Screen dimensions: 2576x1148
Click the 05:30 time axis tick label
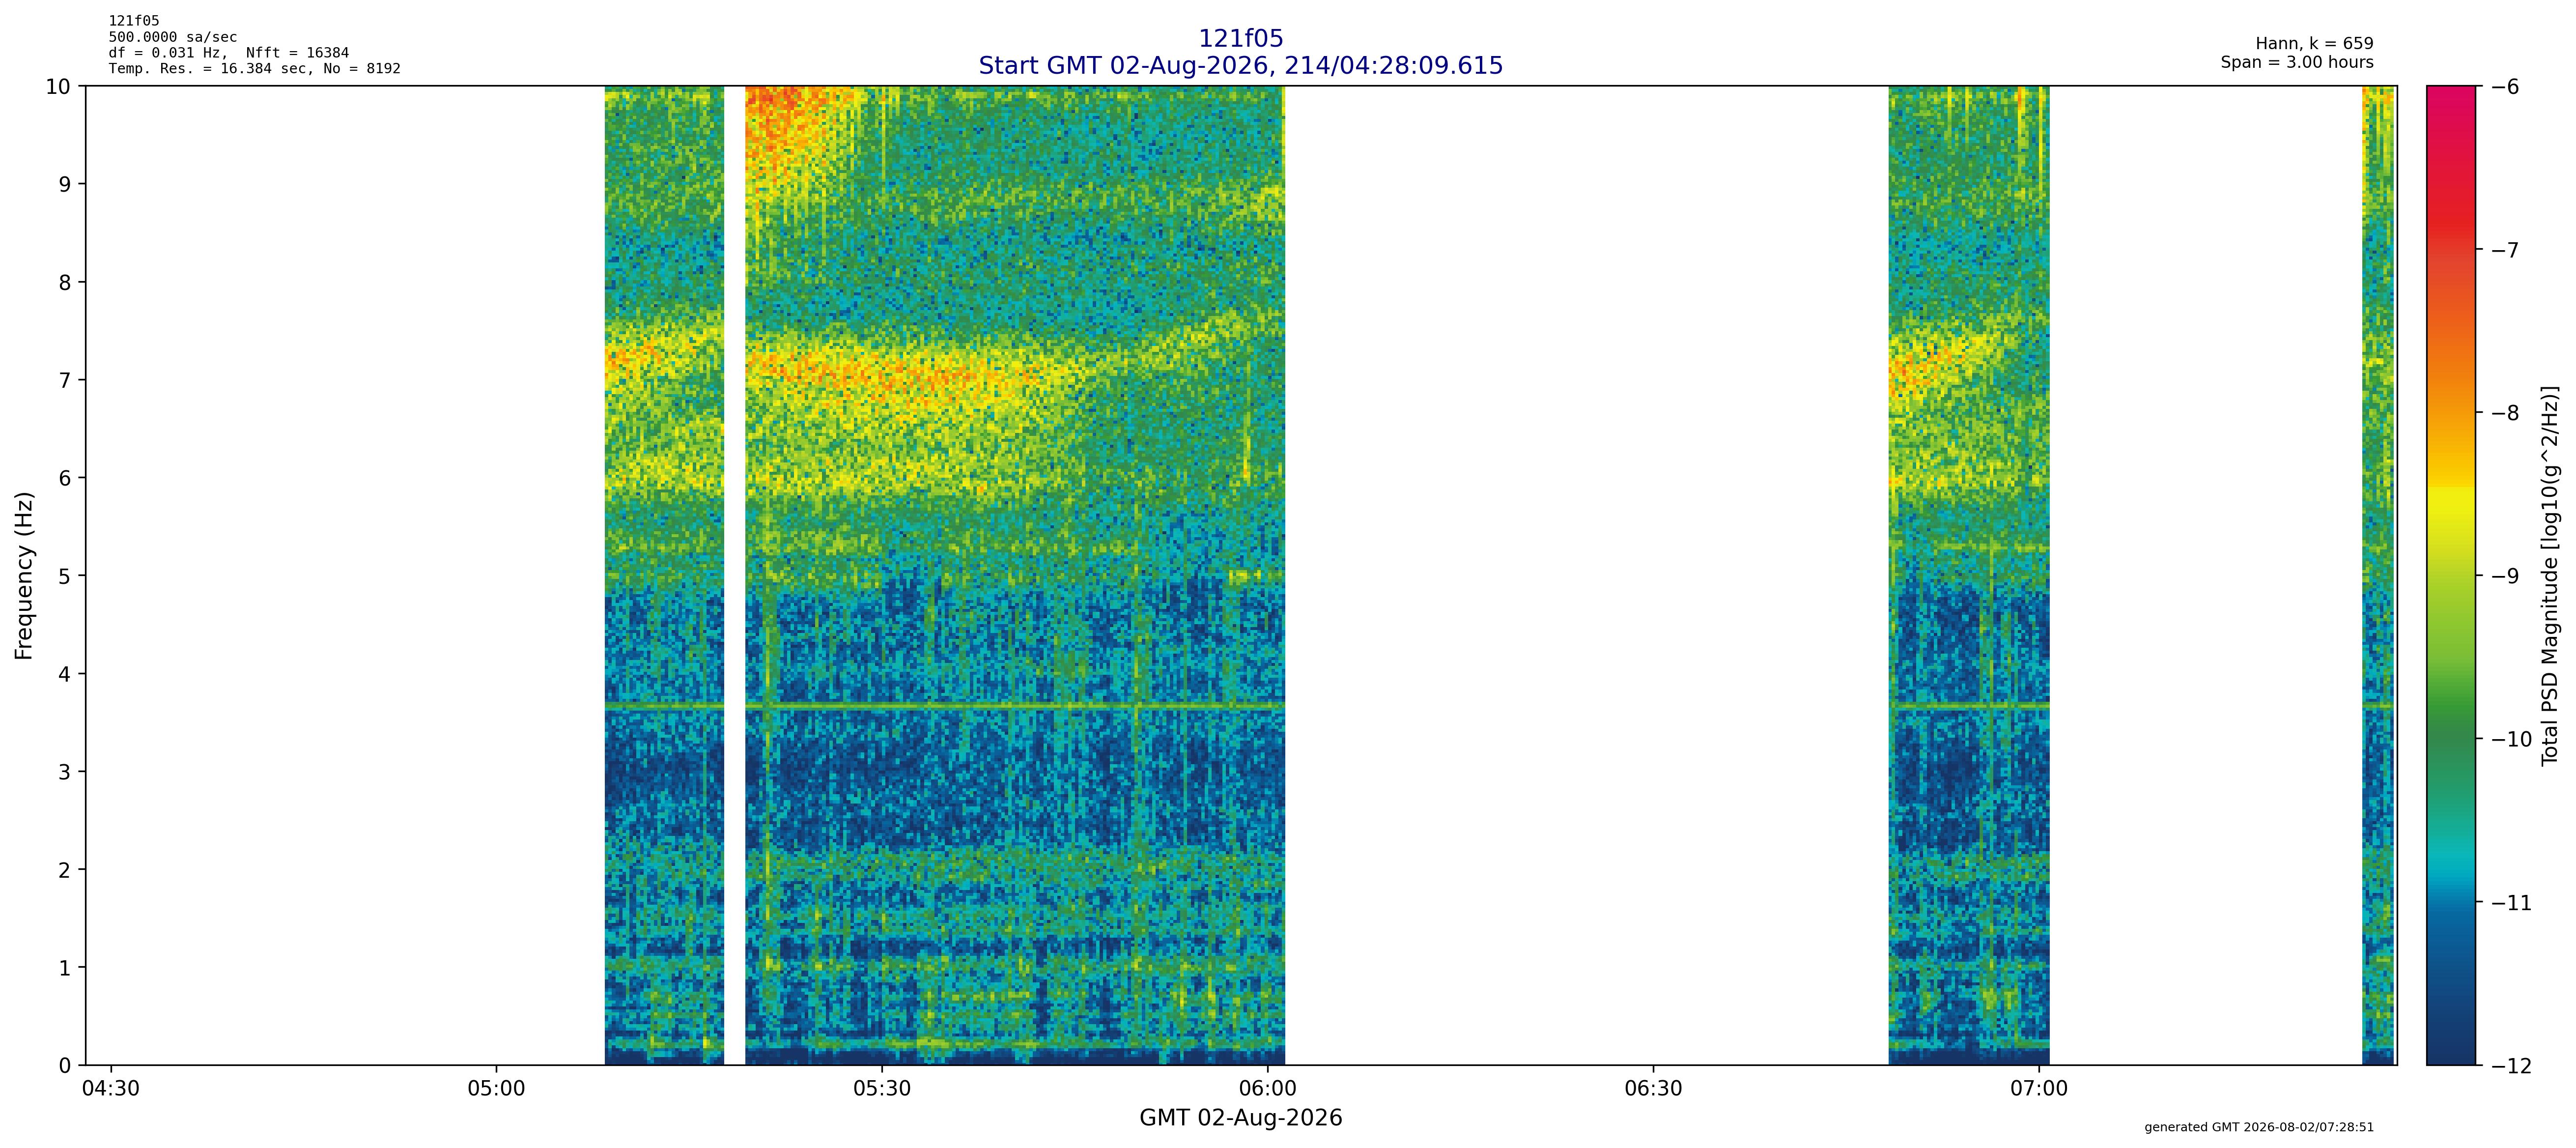pos(882,1089)
